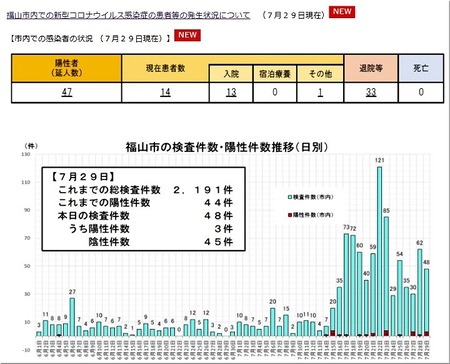Click the bar labeled 85
Screen dimensions: 450x364
[x=386, y=276]
